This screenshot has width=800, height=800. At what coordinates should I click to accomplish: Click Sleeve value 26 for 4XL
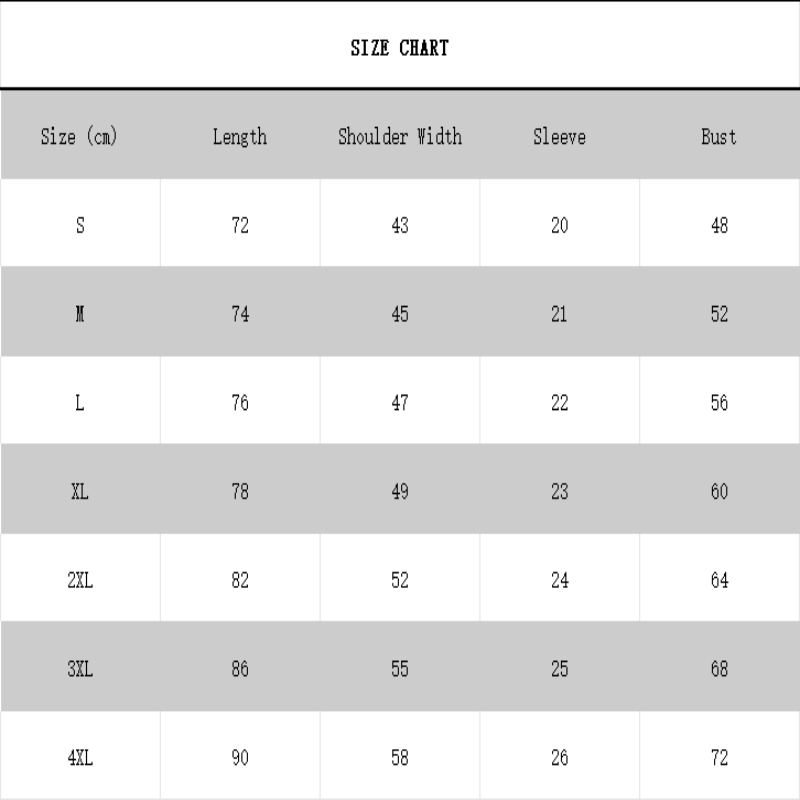click(x=560, y=759)
